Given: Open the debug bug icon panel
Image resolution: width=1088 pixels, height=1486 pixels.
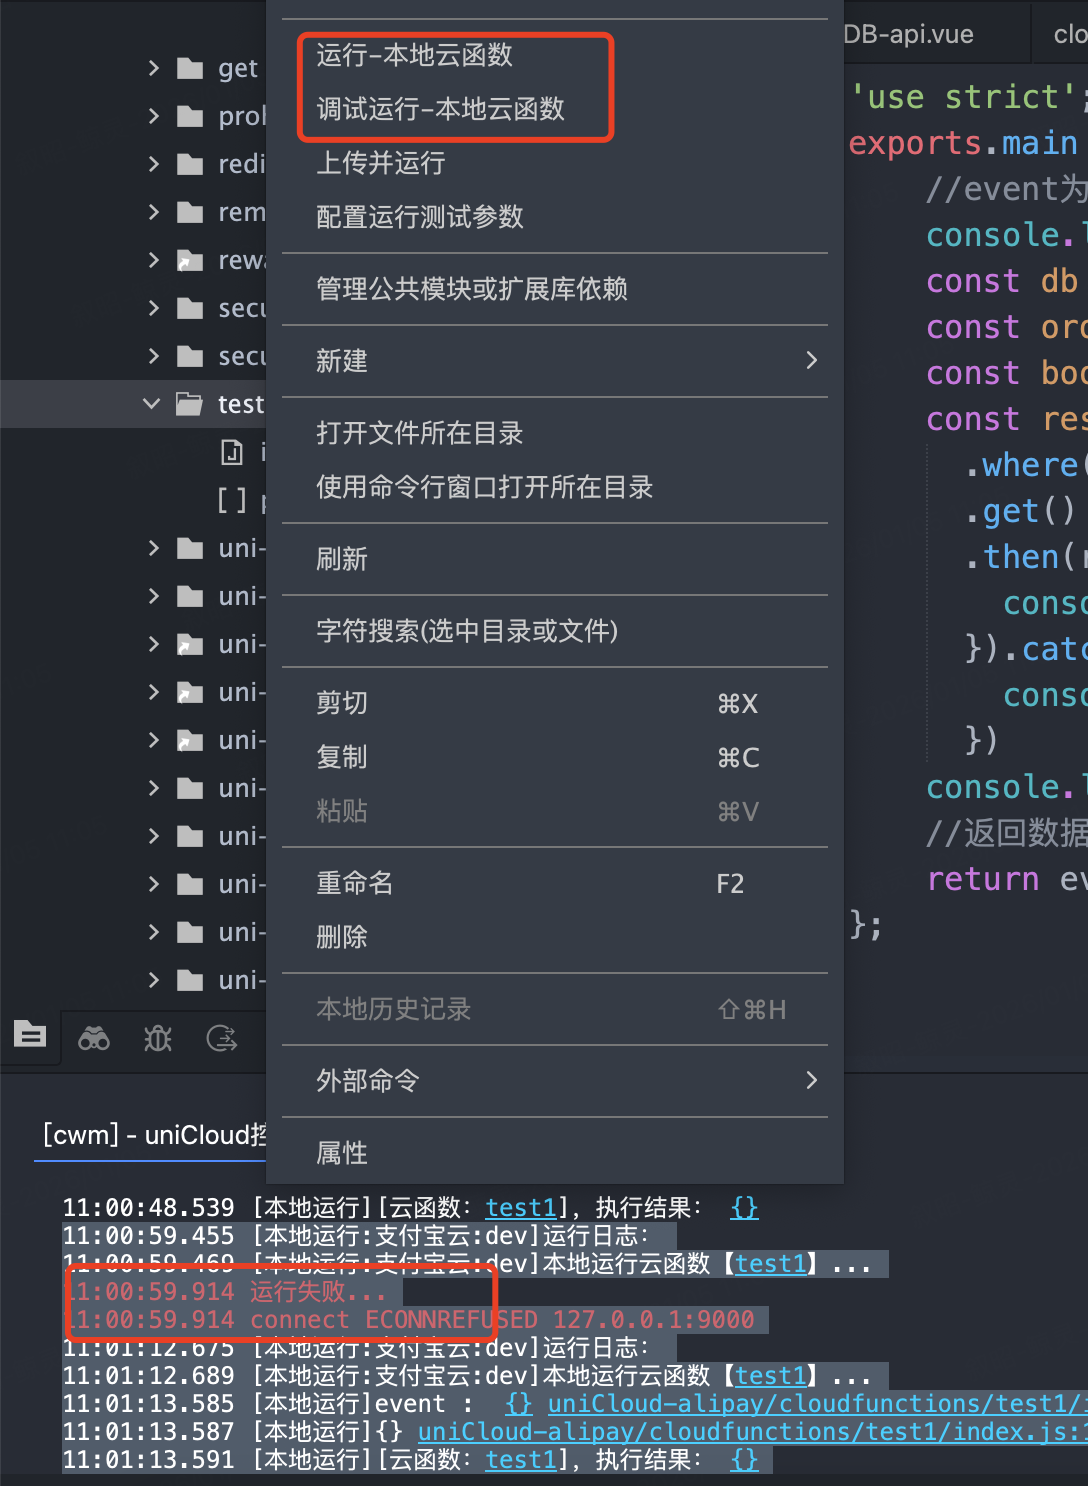Looking at the screenshot, I should [x=158, y=1039].
